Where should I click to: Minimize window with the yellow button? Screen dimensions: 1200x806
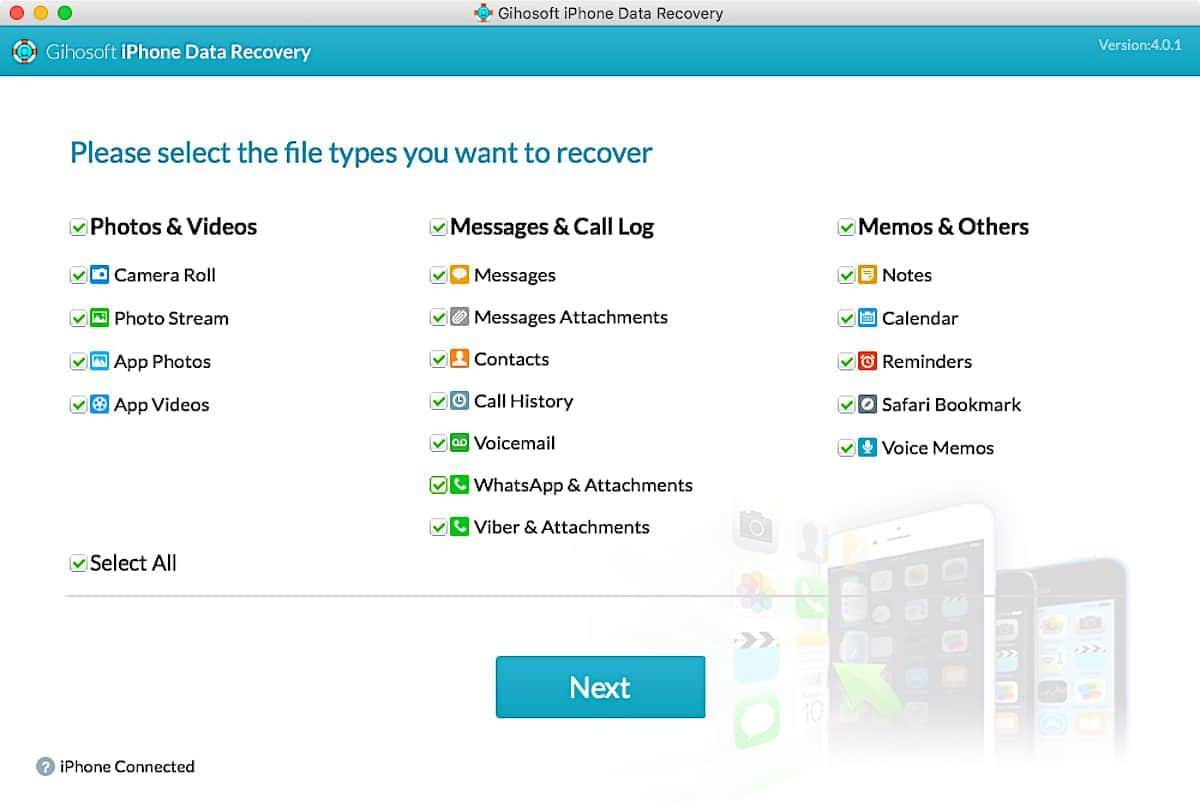pyautogui.click(x=41, y=13)
